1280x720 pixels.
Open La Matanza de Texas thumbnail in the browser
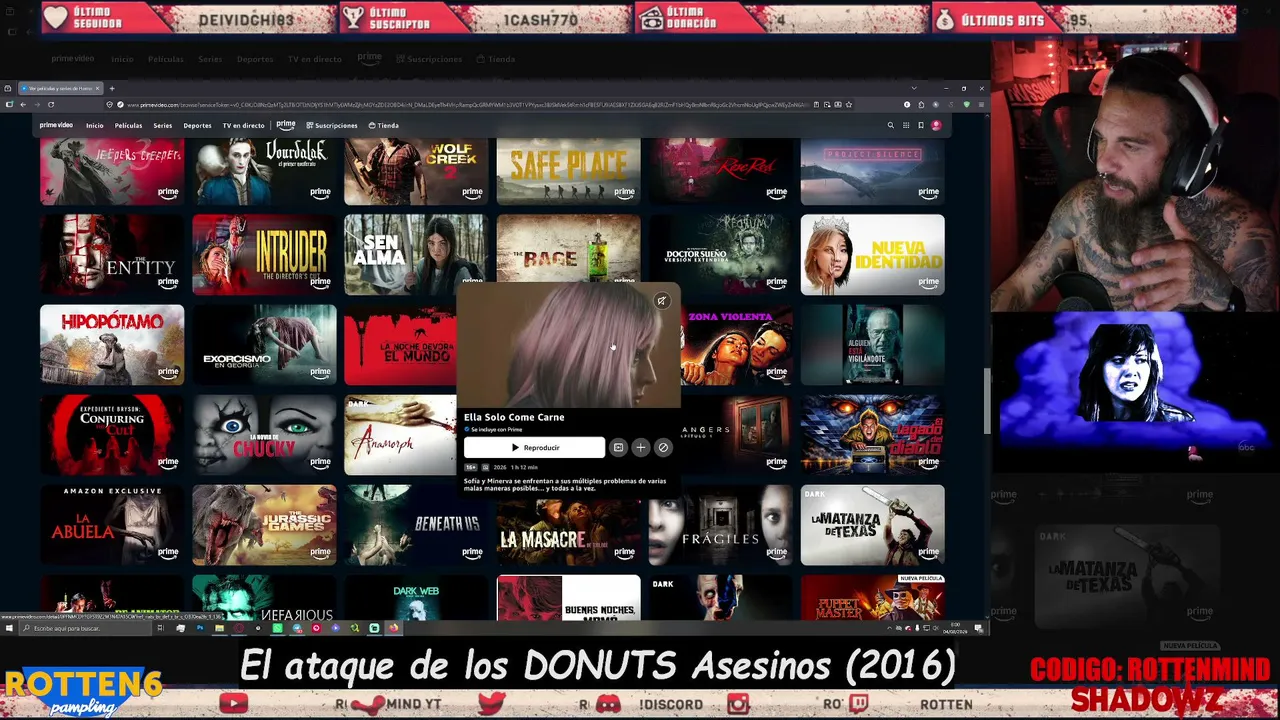pyautogui.click(x=872, y=525)
